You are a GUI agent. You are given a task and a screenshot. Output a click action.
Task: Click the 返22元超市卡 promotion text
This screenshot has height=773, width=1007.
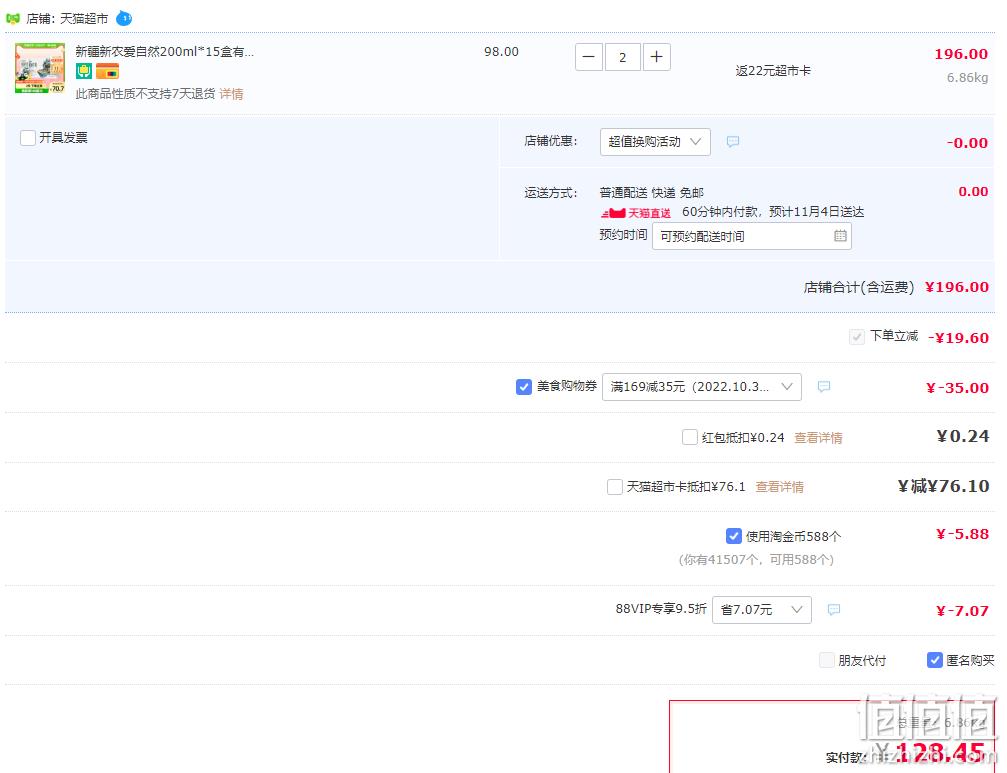pyautogui.click(x=773, y=71)
